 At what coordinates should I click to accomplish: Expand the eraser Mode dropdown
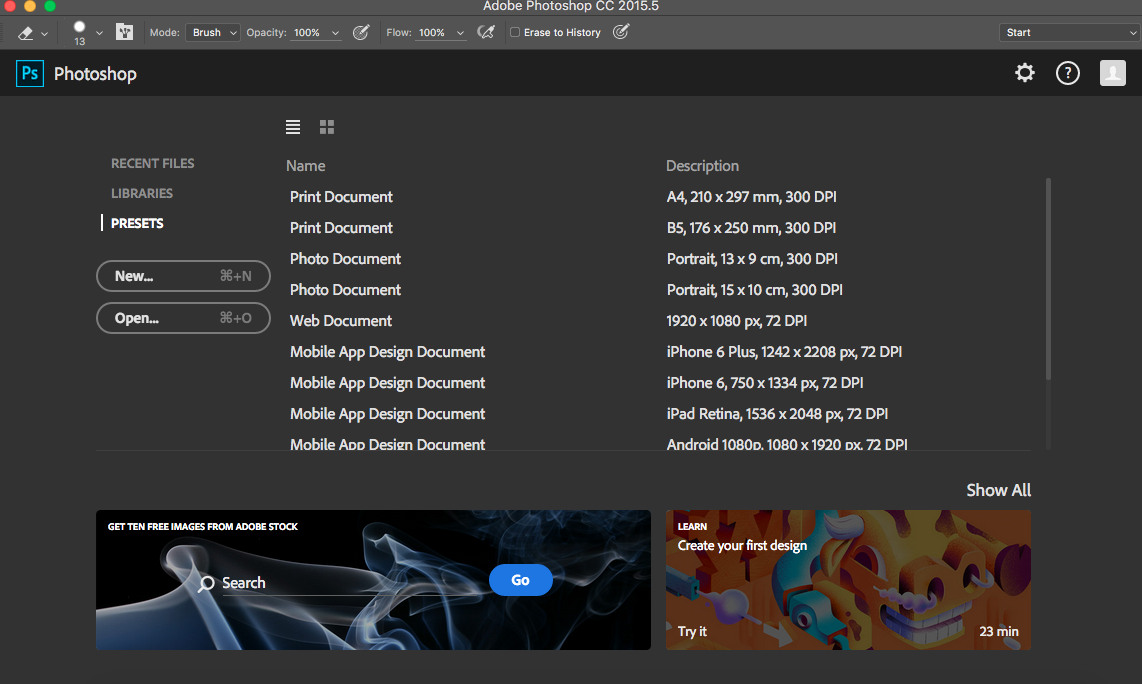point(213,33)
